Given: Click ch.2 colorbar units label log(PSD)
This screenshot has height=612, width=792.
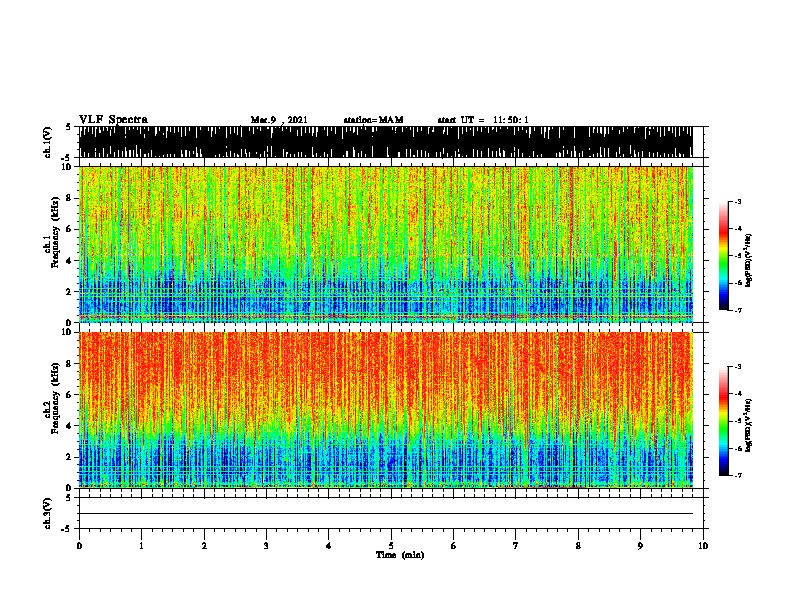Looking at the screenshot, I should pos(748,425).
